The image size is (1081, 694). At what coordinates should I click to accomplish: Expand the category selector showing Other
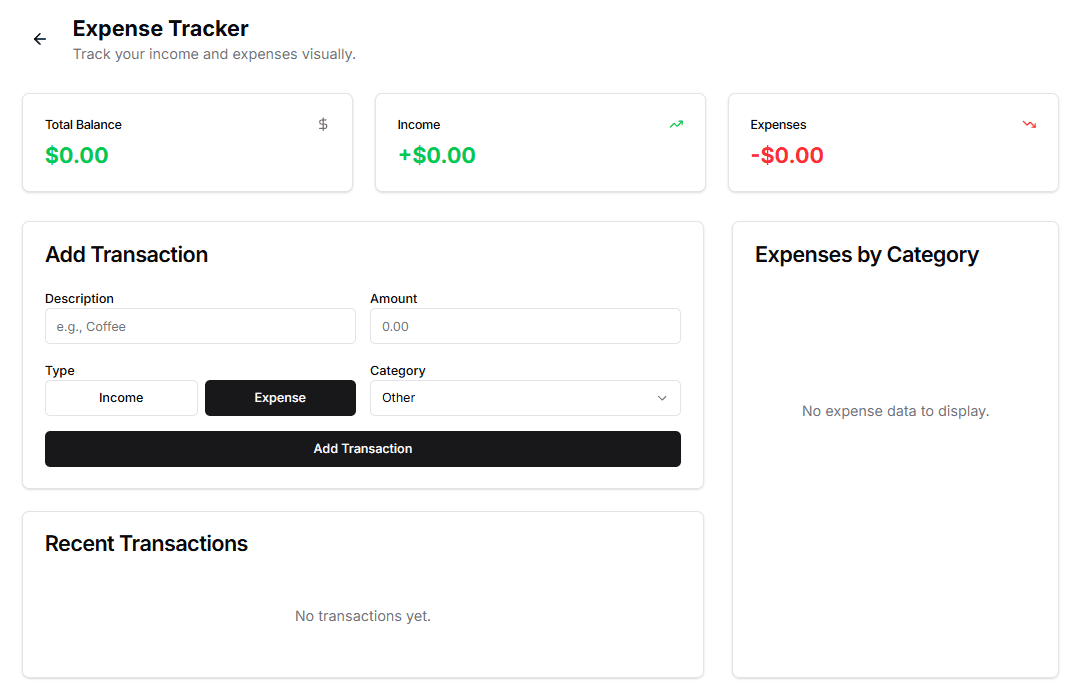click(x=525, y=398)
